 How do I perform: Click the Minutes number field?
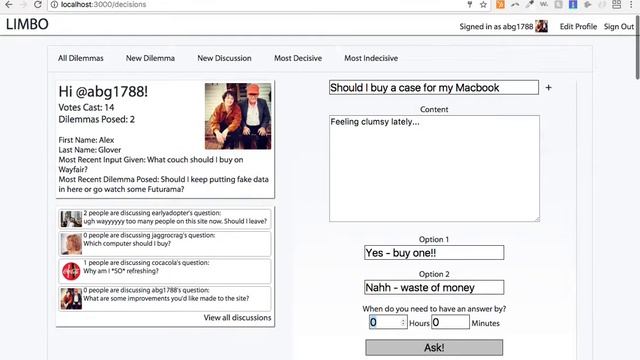(x=450, y=322)
